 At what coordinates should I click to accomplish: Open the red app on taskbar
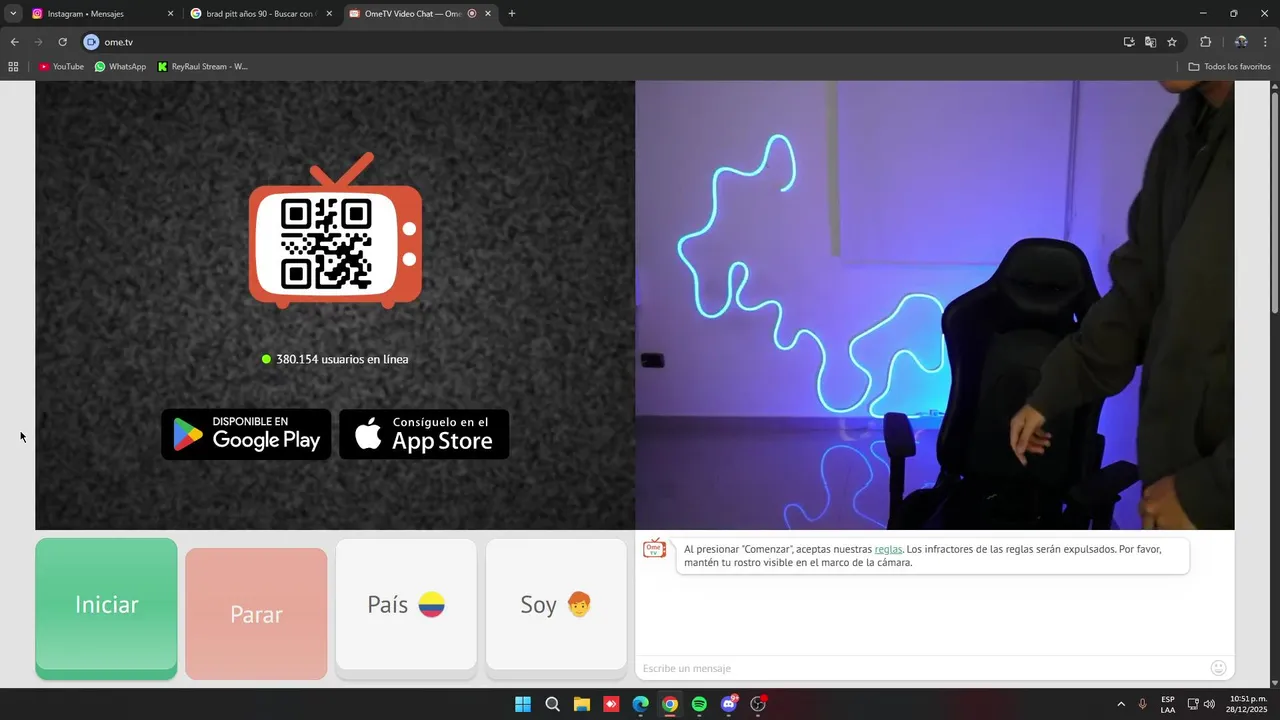click(611, 704)
